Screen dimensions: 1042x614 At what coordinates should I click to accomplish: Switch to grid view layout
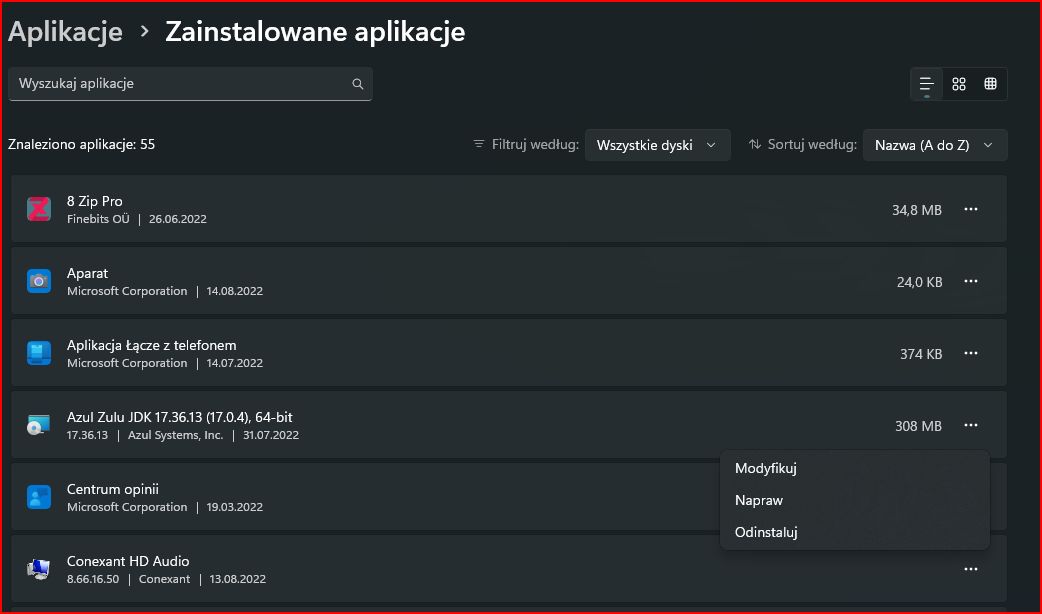tap(958, 84)
